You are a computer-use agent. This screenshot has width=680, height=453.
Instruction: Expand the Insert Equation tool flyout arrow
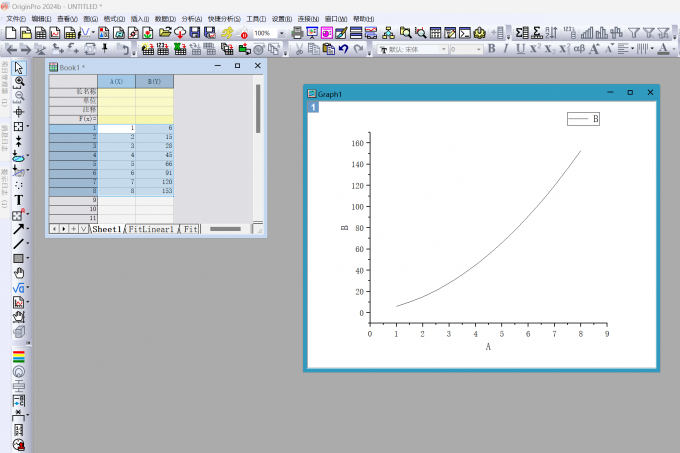pyautogui.click(x=28, y=287)
